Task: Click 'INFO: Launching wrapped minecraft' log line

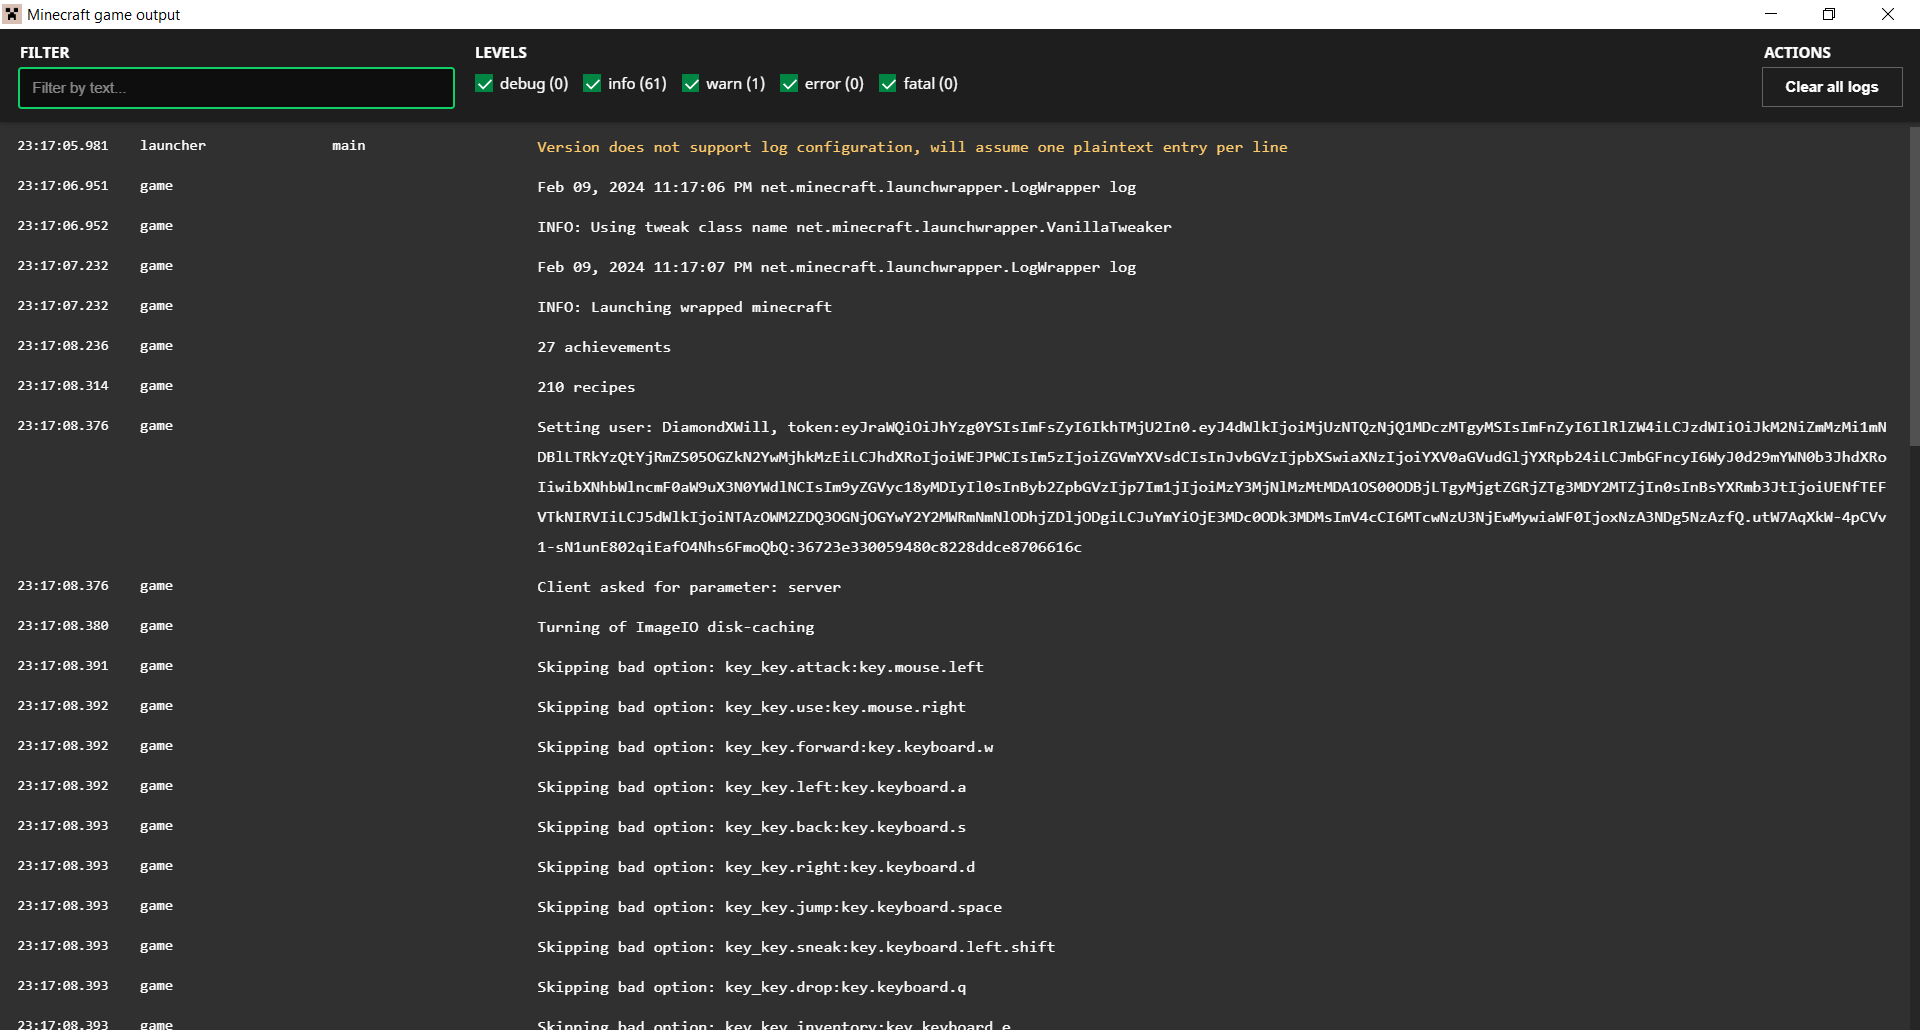Action: [x=684, y=307]
